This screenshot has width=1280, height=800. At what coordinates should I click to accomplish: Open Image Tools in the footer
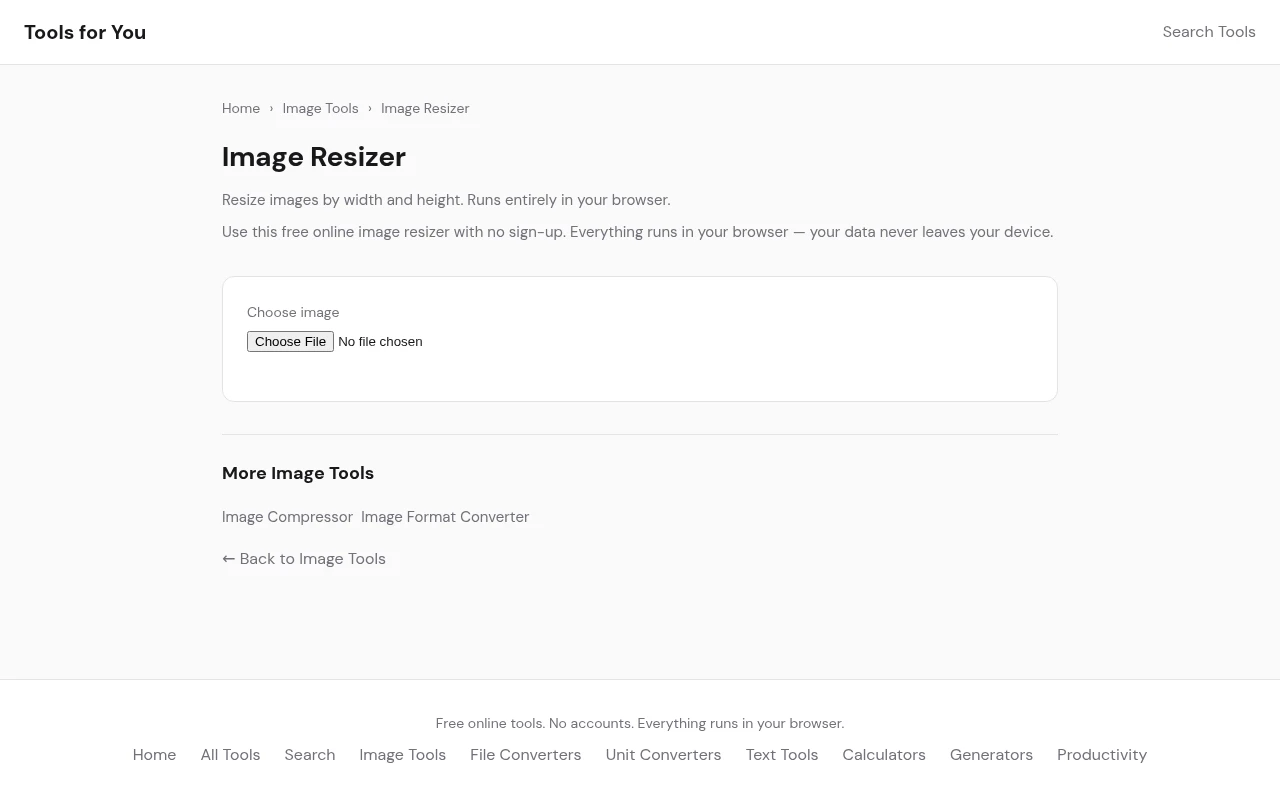[402, 755]
